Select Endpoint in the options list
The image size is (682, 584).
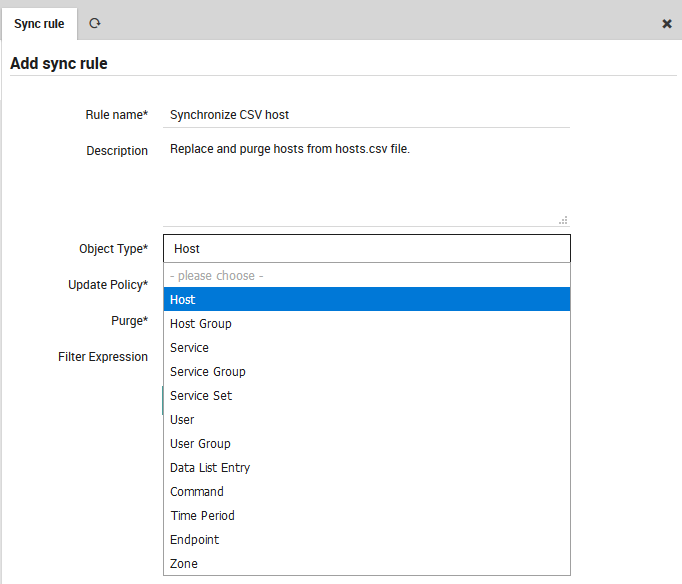pyautogui.click(x=366, y=539)
